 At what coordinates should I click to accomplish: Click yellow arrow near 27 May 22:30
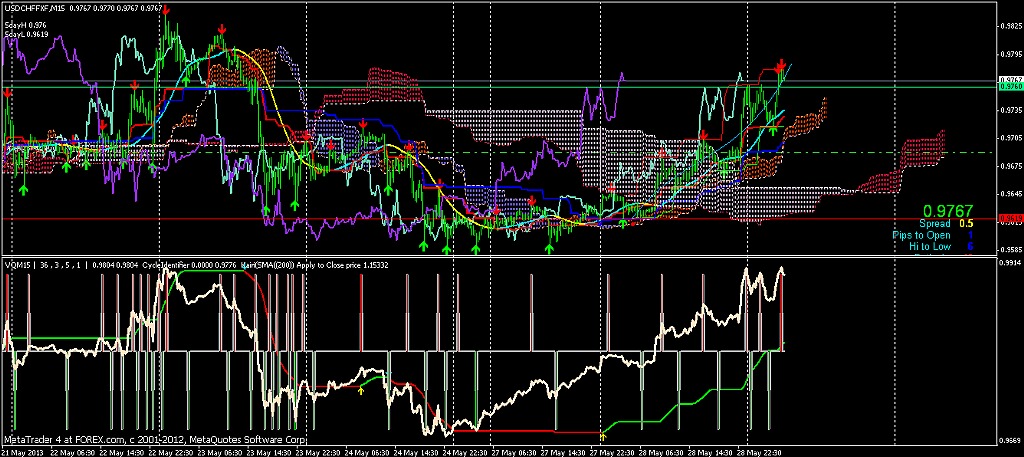(603, 435)
